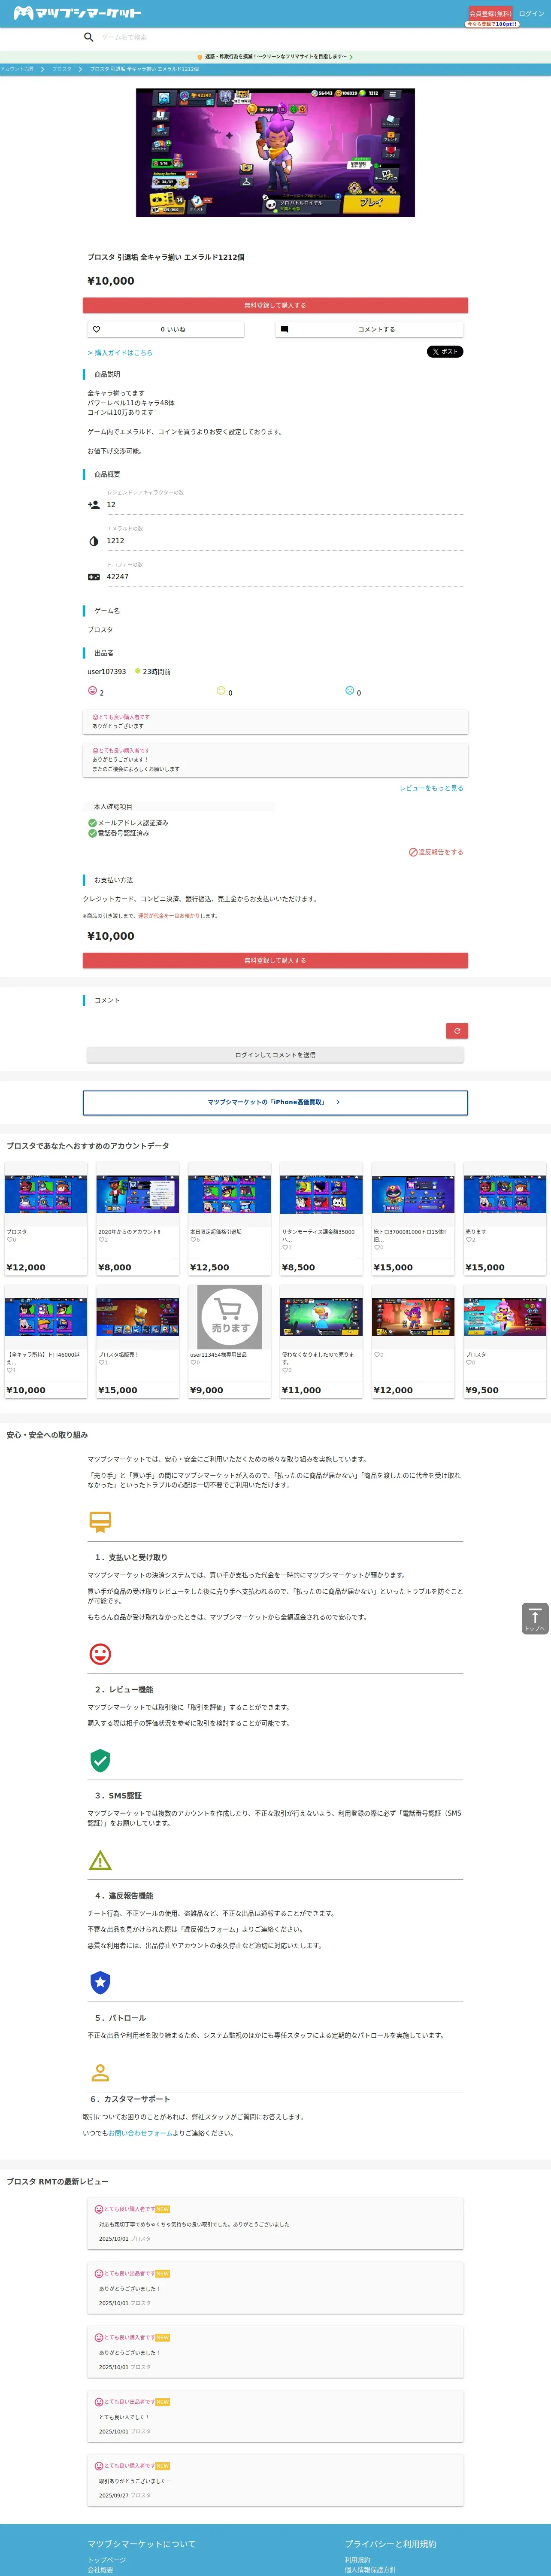Open the 売ります ¥15,000 listing
The width and height of the screenshot is (551, 2576).
pos(505,1219)
